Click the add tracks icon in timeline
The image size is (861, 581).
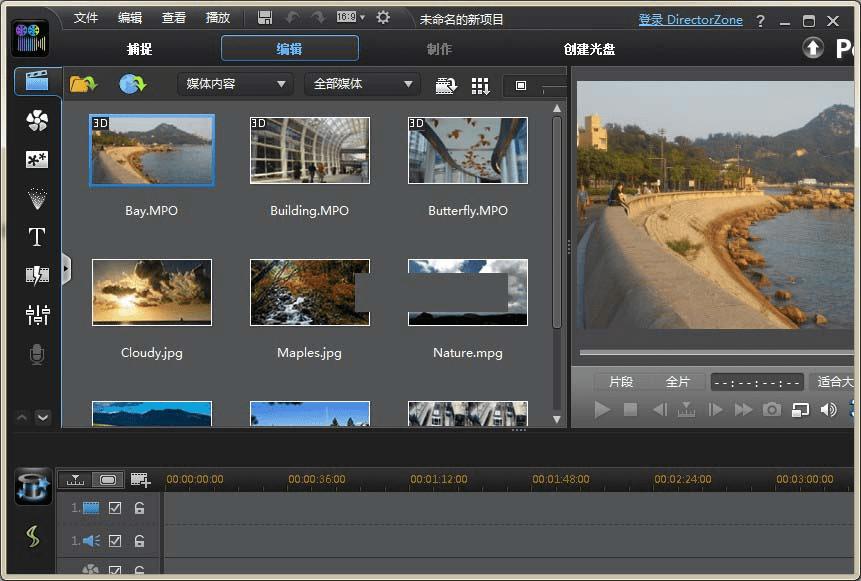point(140,480)
